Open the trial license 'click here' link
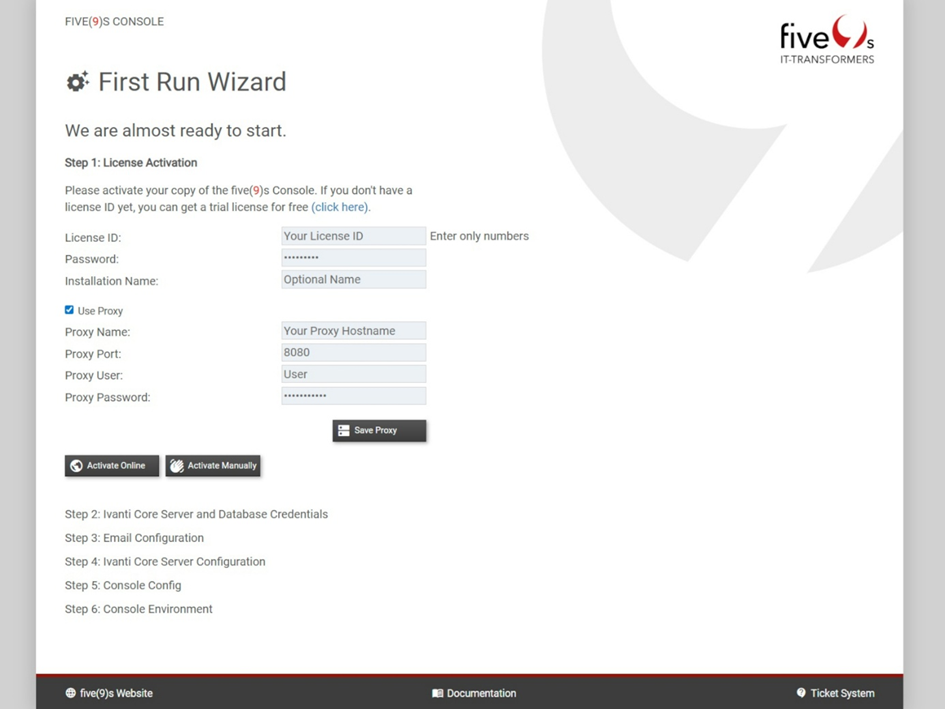 (339, 207)
